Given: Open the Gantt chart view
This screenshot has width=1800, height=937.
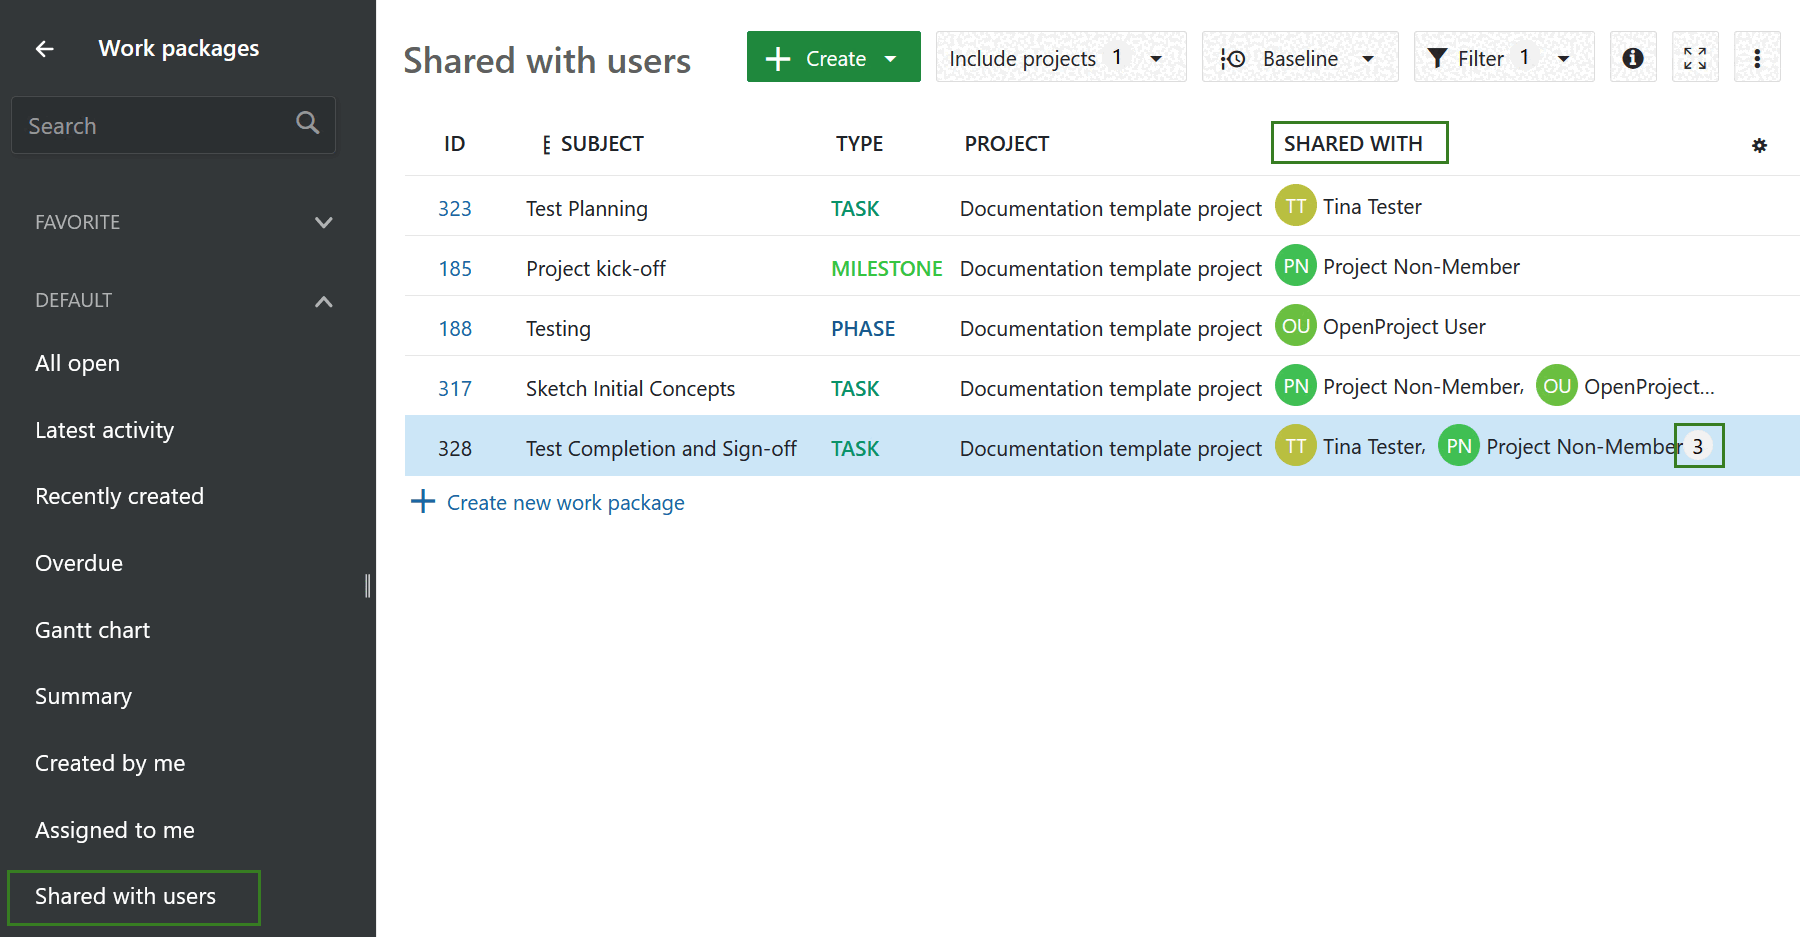Looking at the screenshot, I should (92, 629).
